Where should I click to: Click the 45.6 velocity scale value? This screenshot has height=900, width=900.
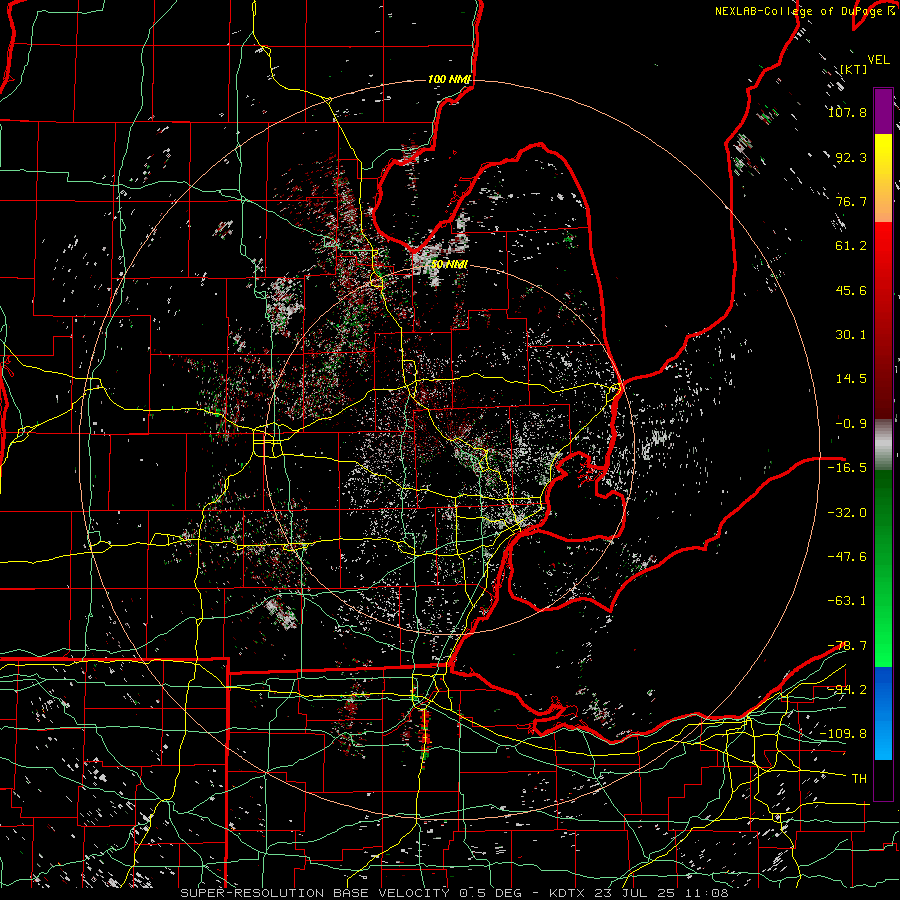point(851,290)
